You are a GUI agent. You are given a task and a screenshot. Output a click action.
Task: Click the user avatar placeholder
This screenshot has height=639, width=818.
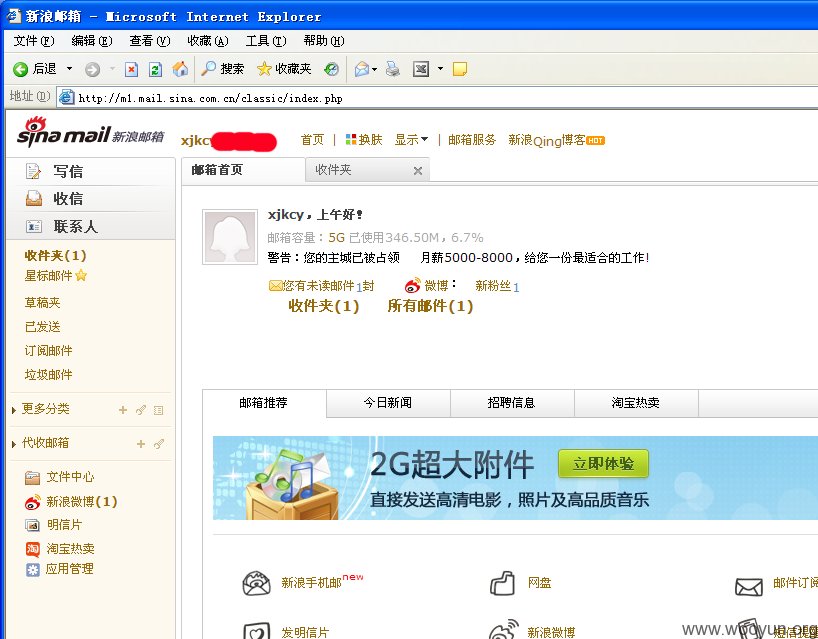pyautogui.click(x=230, y=237)
